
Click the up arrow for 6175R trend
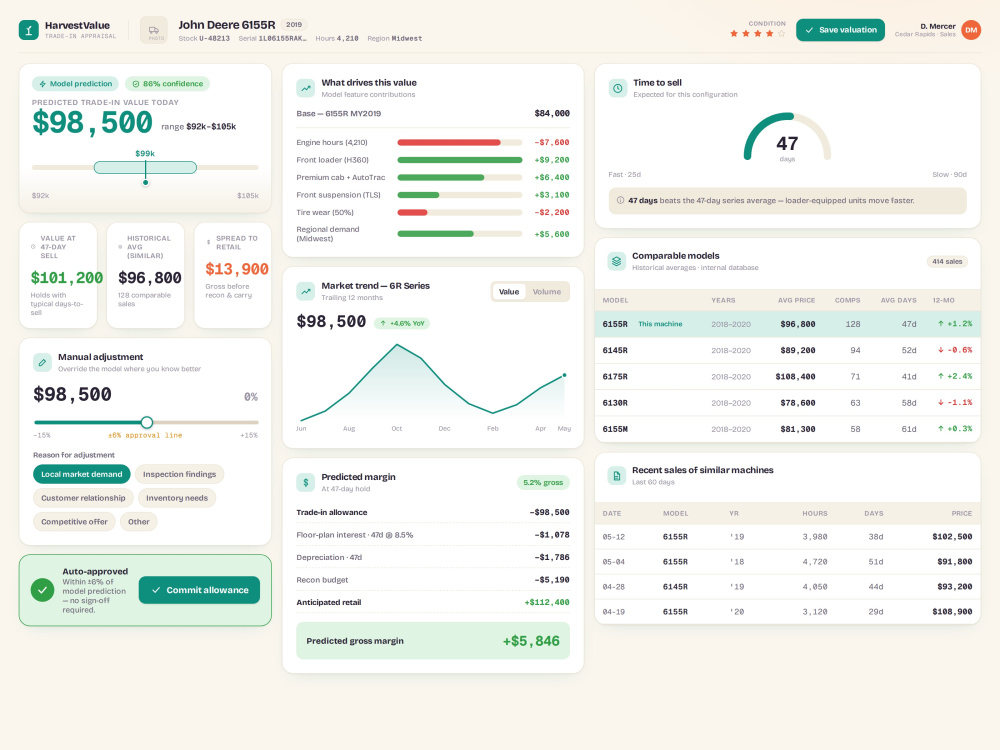point(941,376)
